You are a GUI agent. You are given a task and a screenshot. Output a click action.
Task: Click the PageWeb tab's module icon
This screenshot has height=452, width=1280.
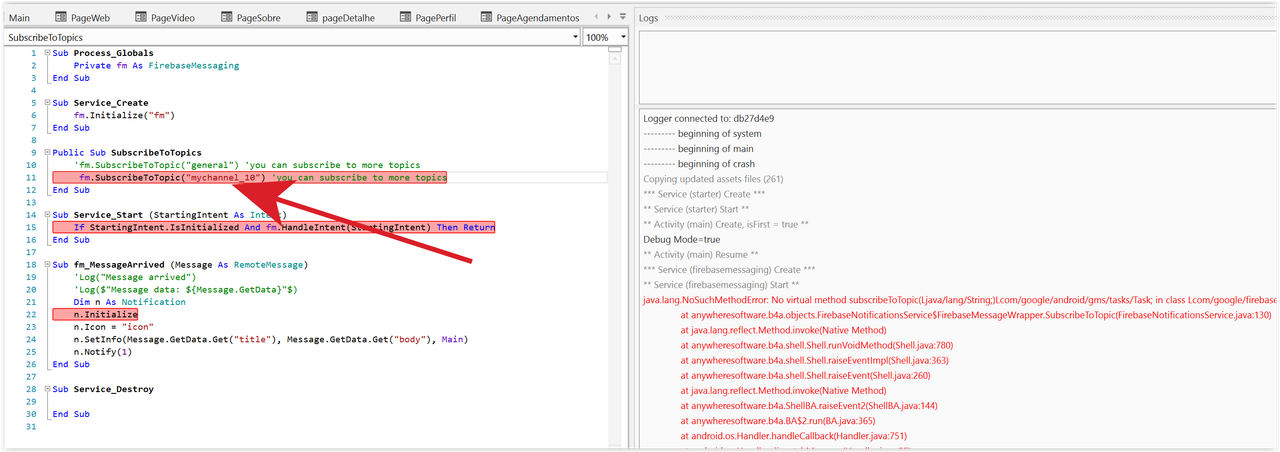coord(61,18)
